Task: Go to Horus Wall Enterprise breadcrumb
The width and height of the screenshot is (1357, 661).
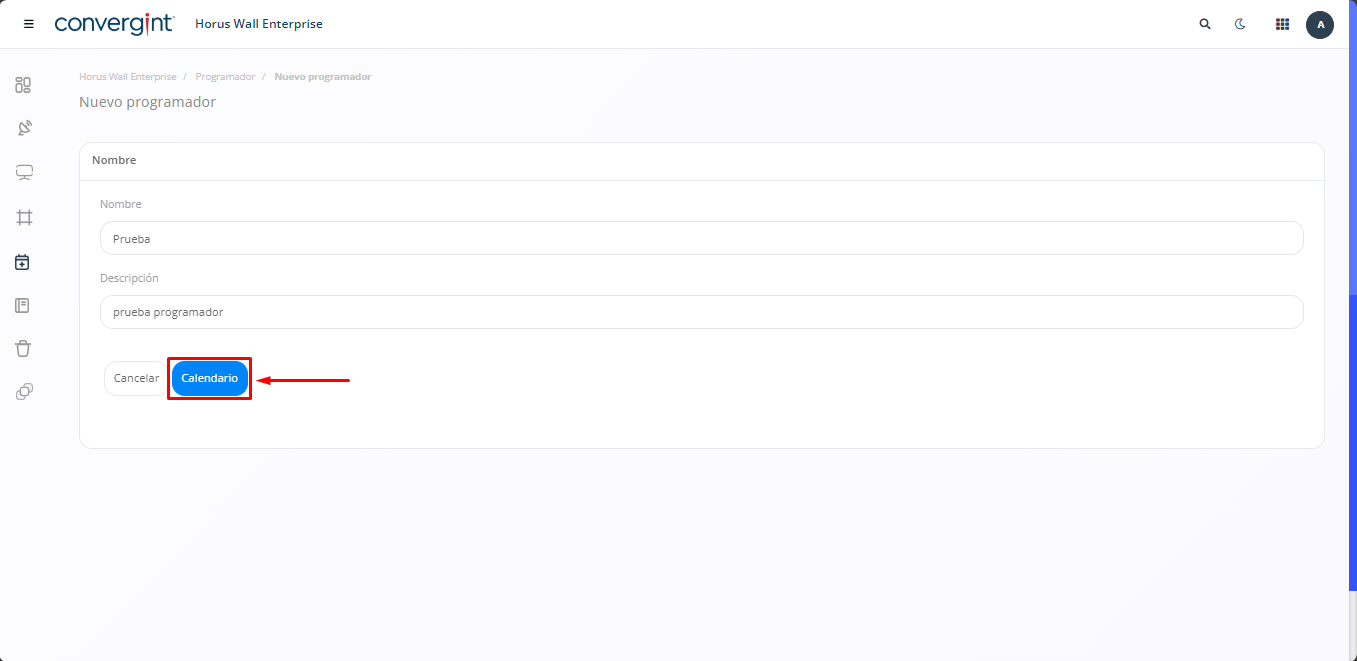Action: click(128, 77)
